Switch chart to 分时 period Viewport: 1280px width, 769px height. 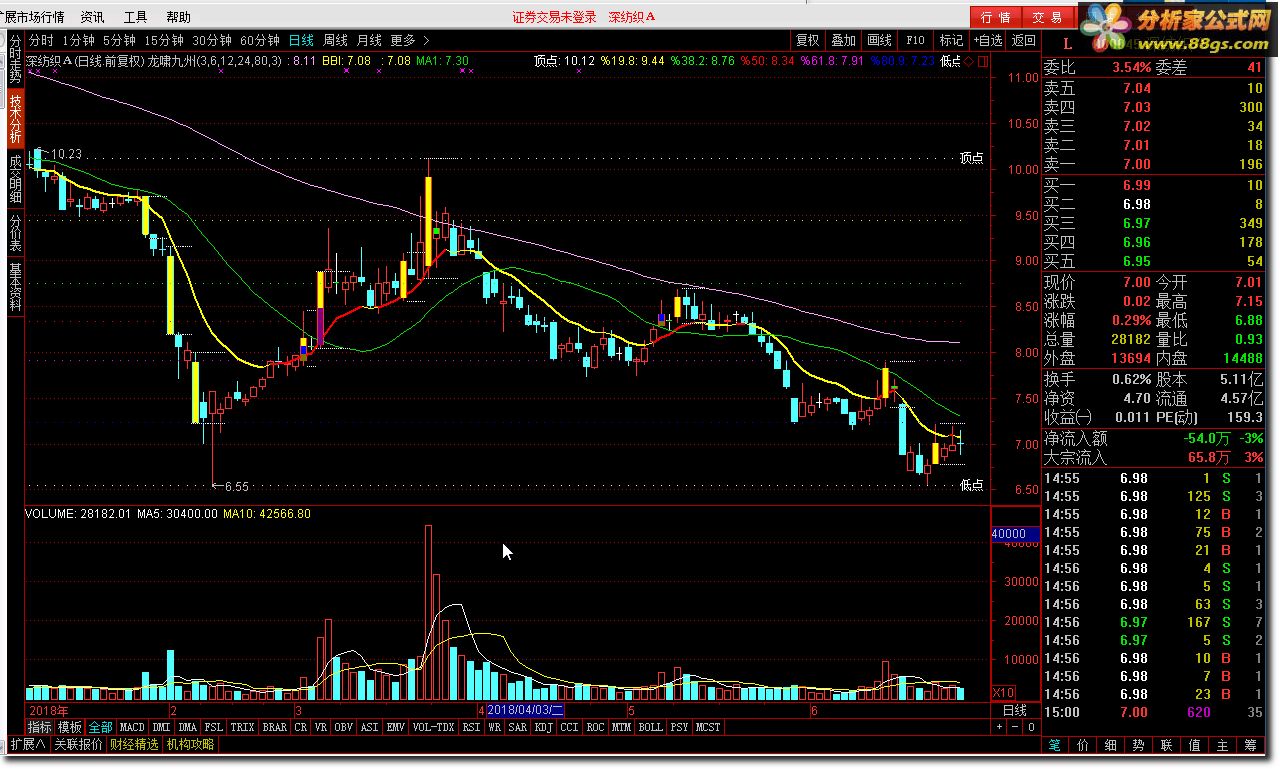tap(41, 40)
